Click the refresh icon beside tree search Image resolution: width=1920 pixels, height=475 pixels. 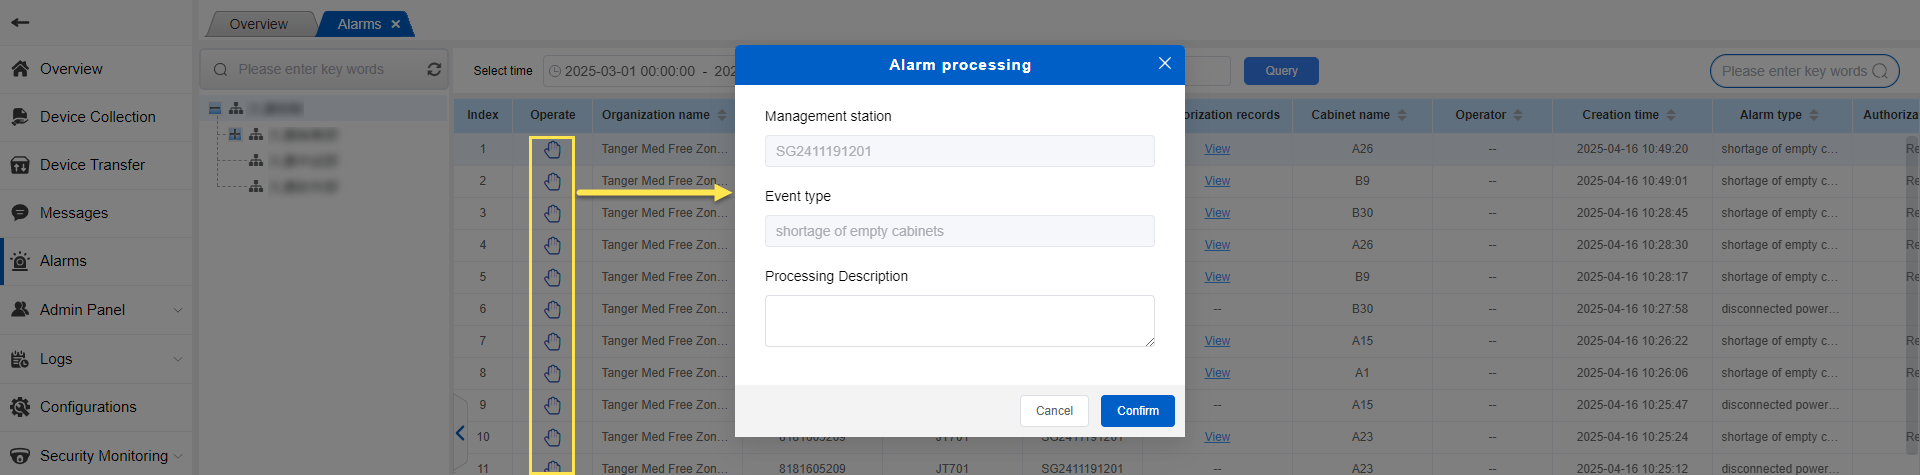(x=434, y=69)
